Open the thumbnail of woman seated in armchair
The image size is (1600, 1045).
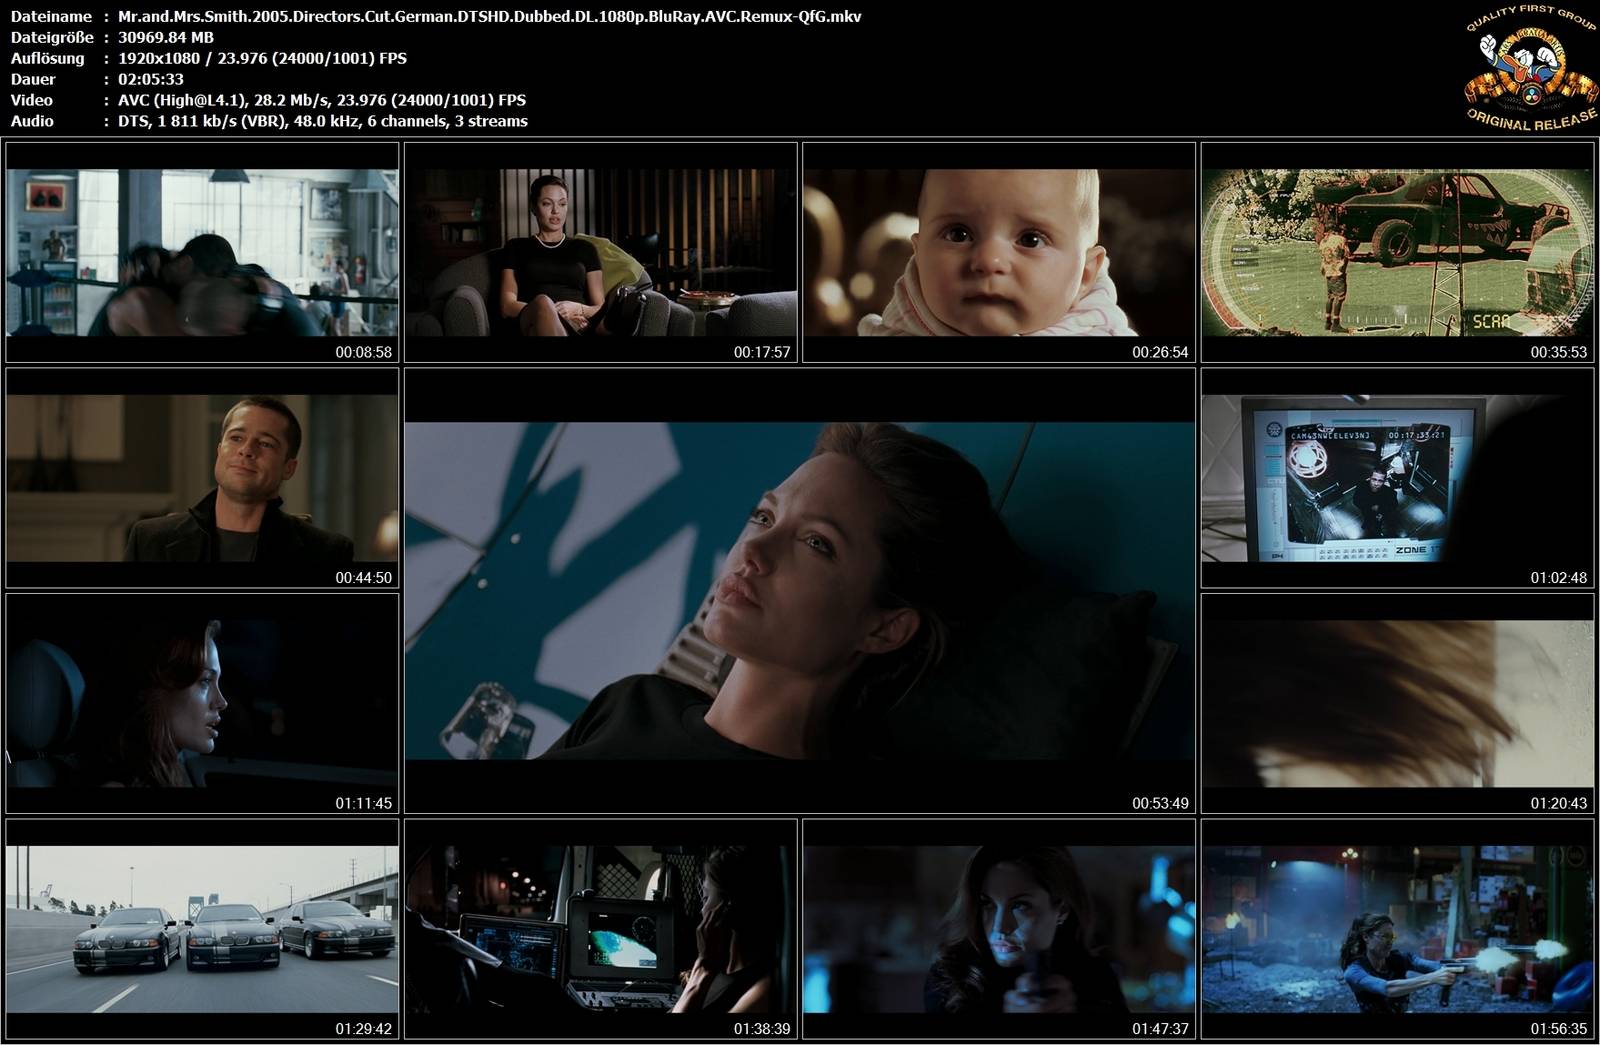pos(600,252)
